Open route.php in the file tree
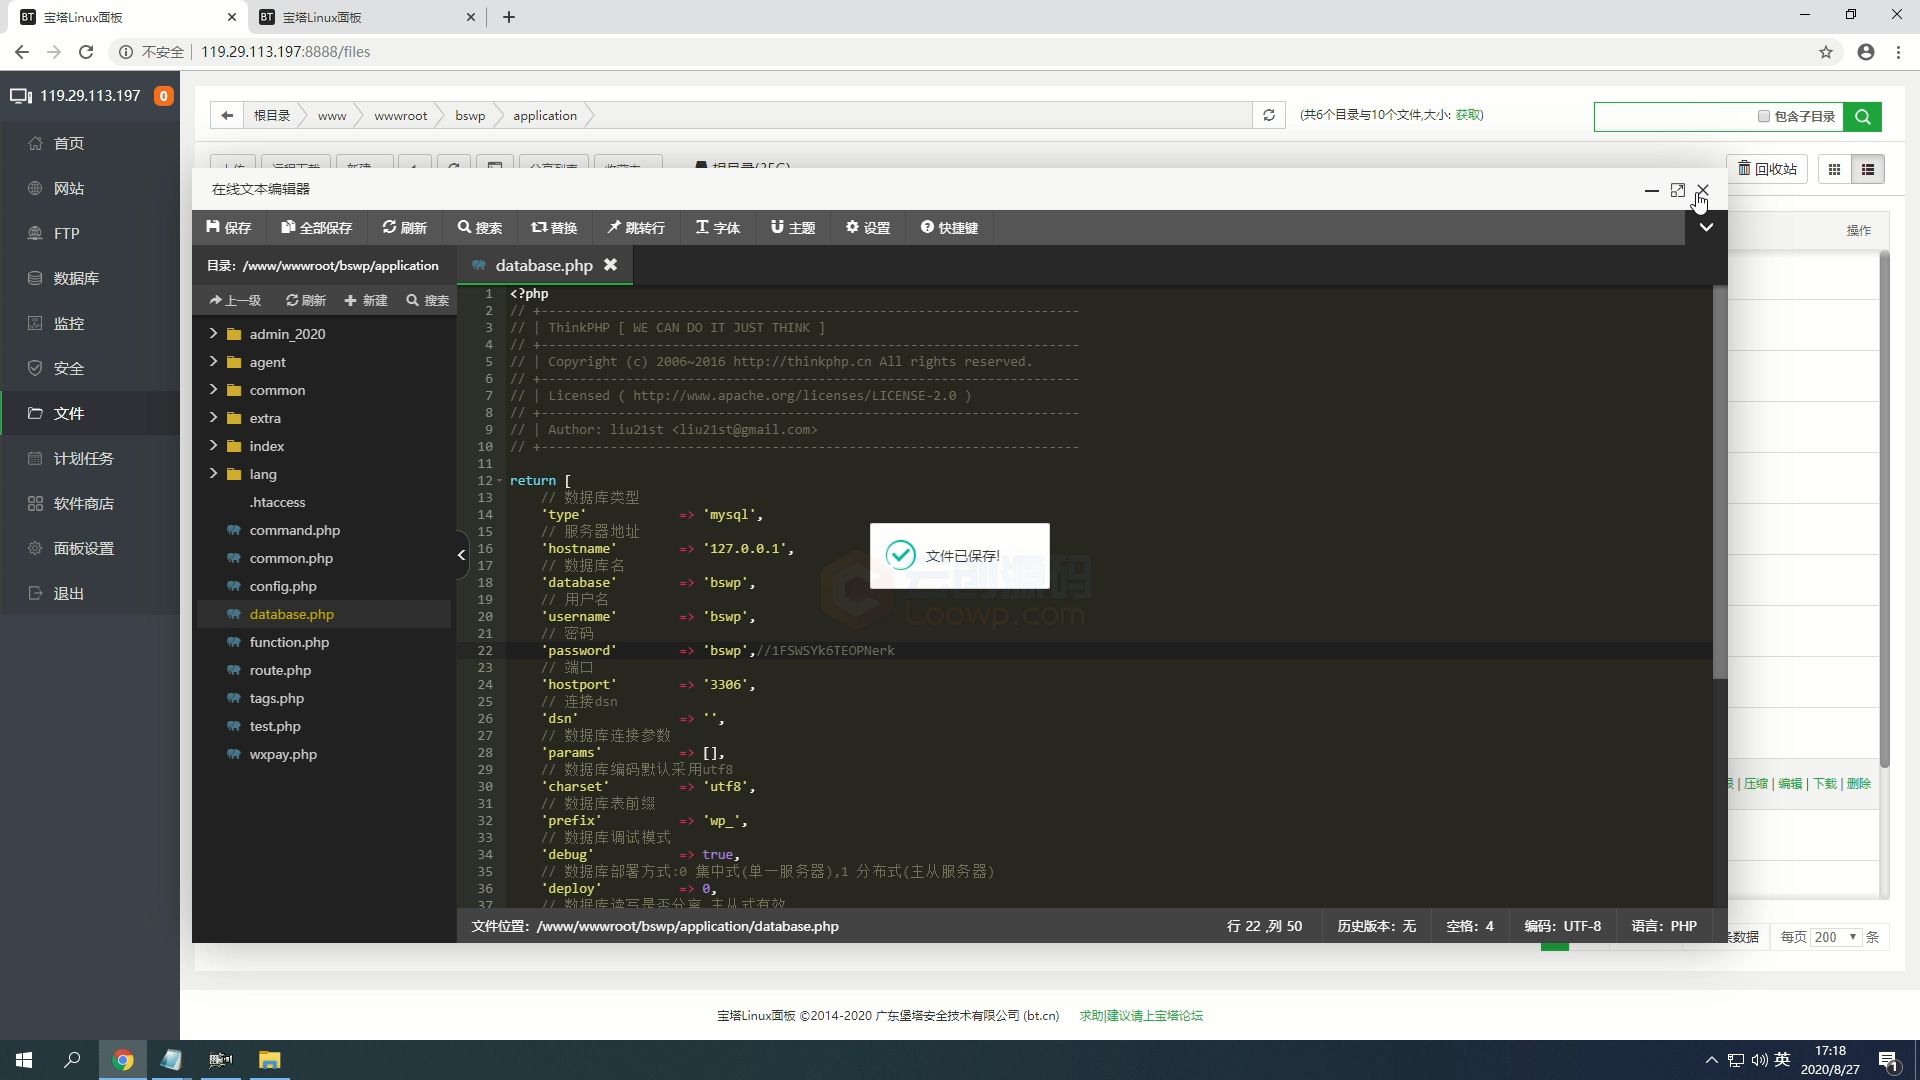Screen dimensions: 1920x1080 [280, 670]
